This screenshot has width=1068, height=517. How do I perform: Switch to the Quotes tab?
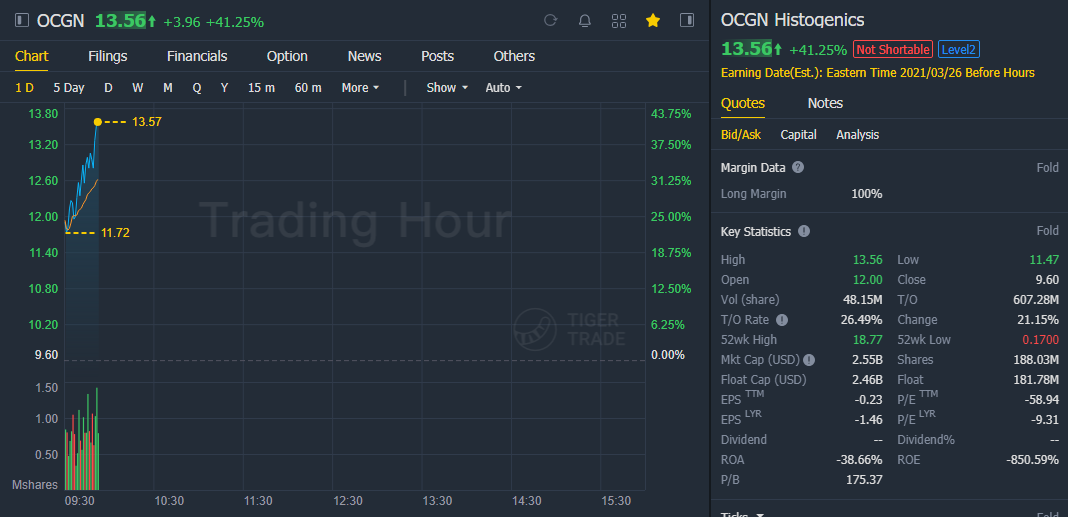(742, 104)
